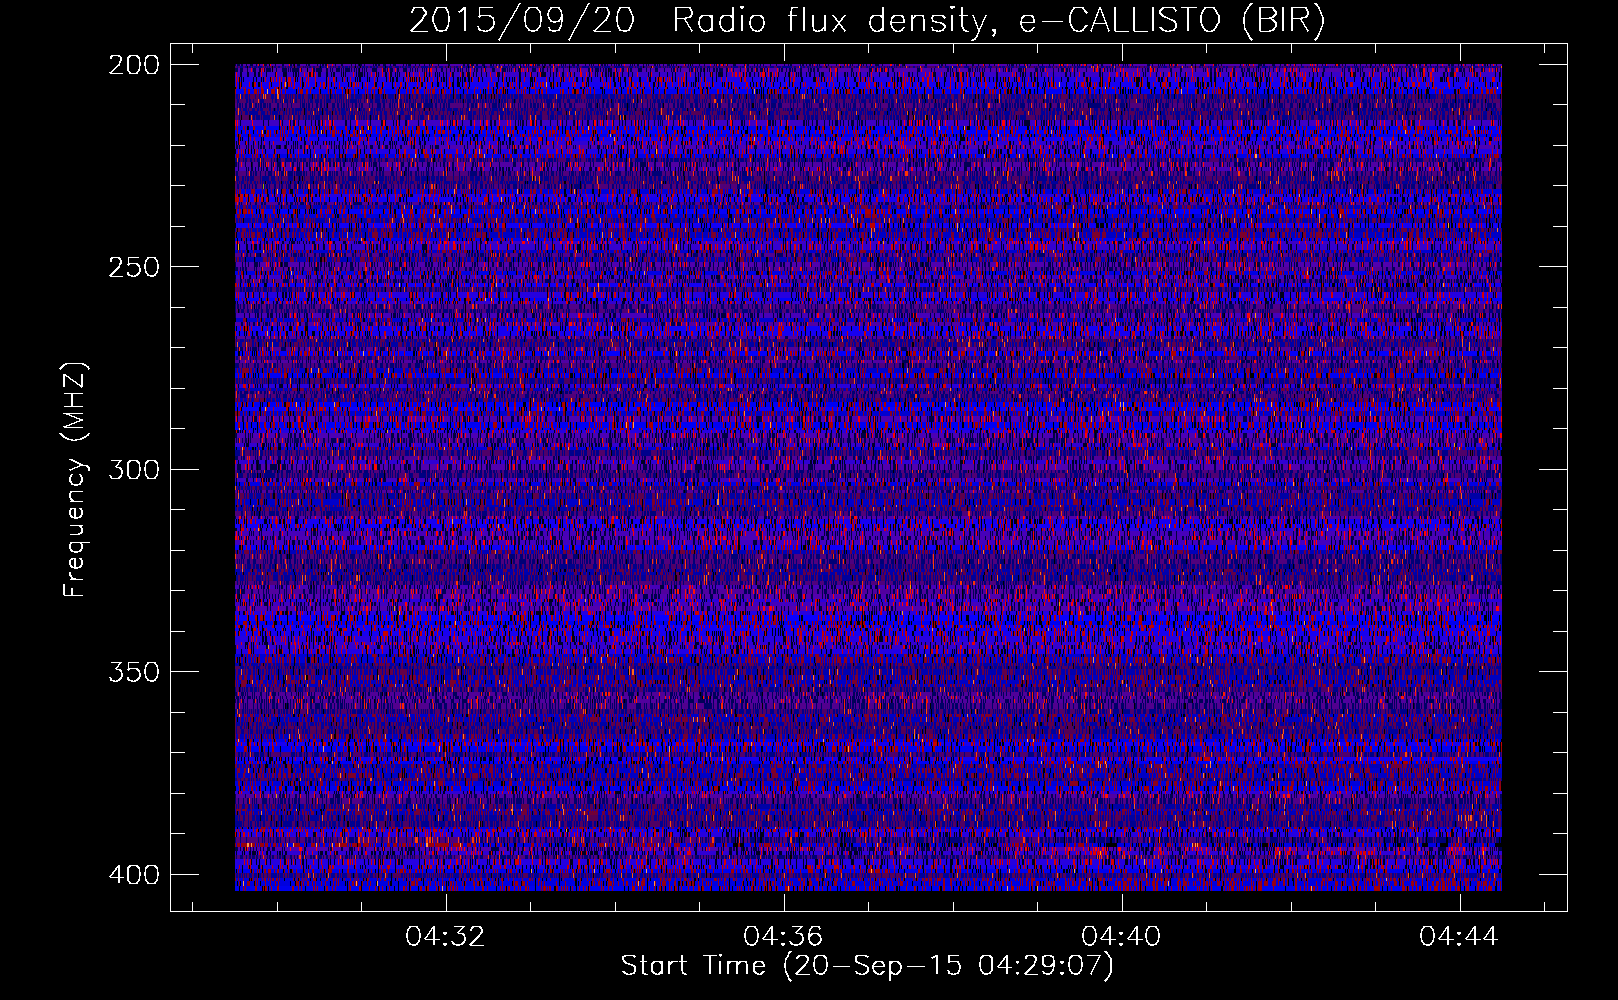The height and width of the screenshot is (1000, 1618).
Task: Click the 04:32 time tick label
Action: 445,936
